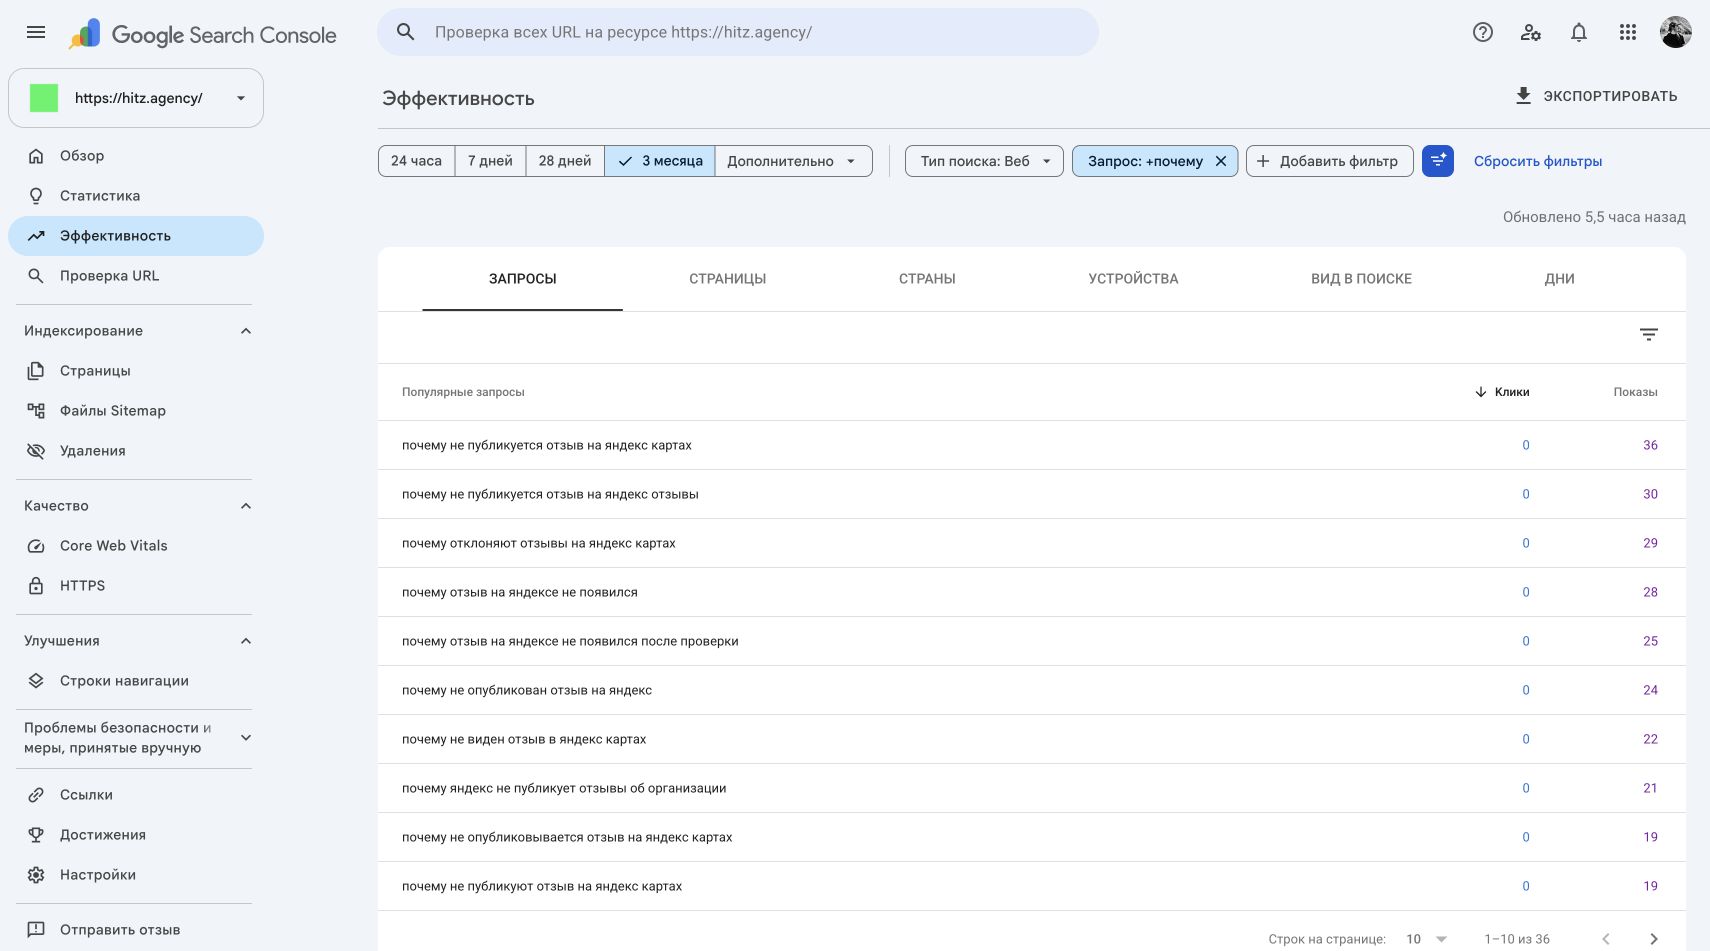This screenshot has width=1710, height=951.
Task: Open query 'почему отклоняют отзывы на яндекс картах'
Action: (x=539, y=543)
